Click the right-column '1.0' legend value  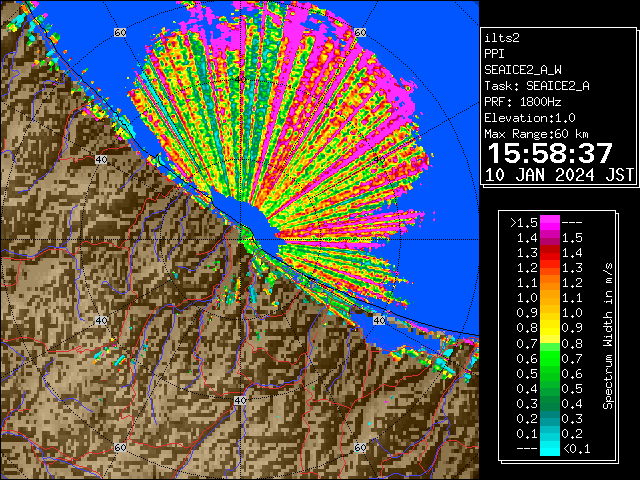coord(572,313)
